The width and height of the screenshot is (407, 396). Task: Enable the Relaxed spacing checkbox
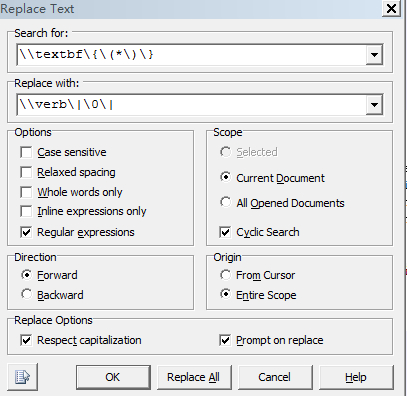pos(26,172)
